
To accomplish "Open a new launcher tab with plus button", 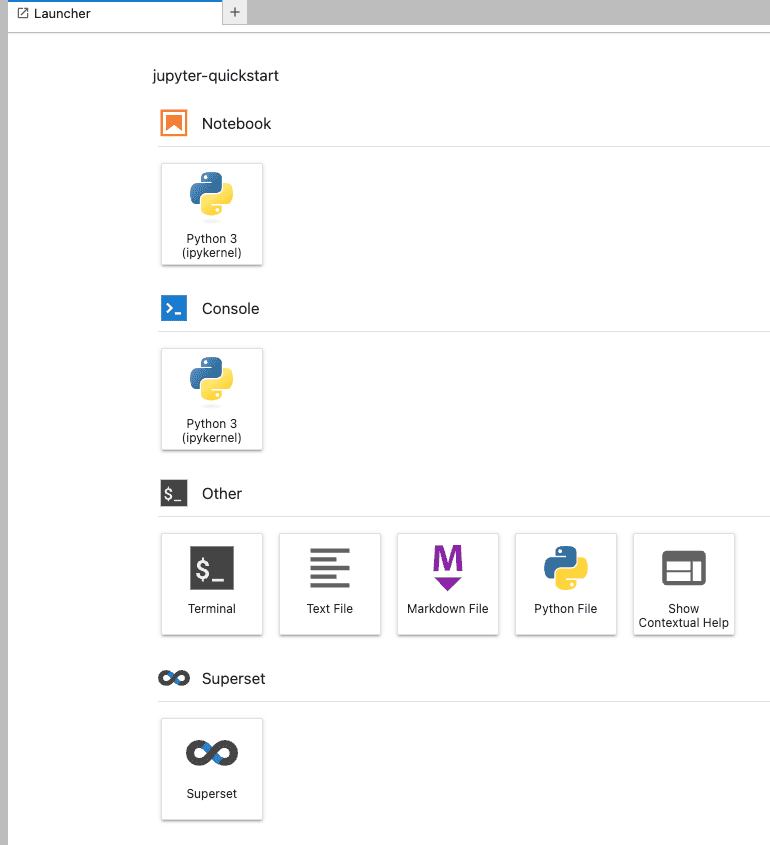I will pyautogui.click(x=235, y=12).
